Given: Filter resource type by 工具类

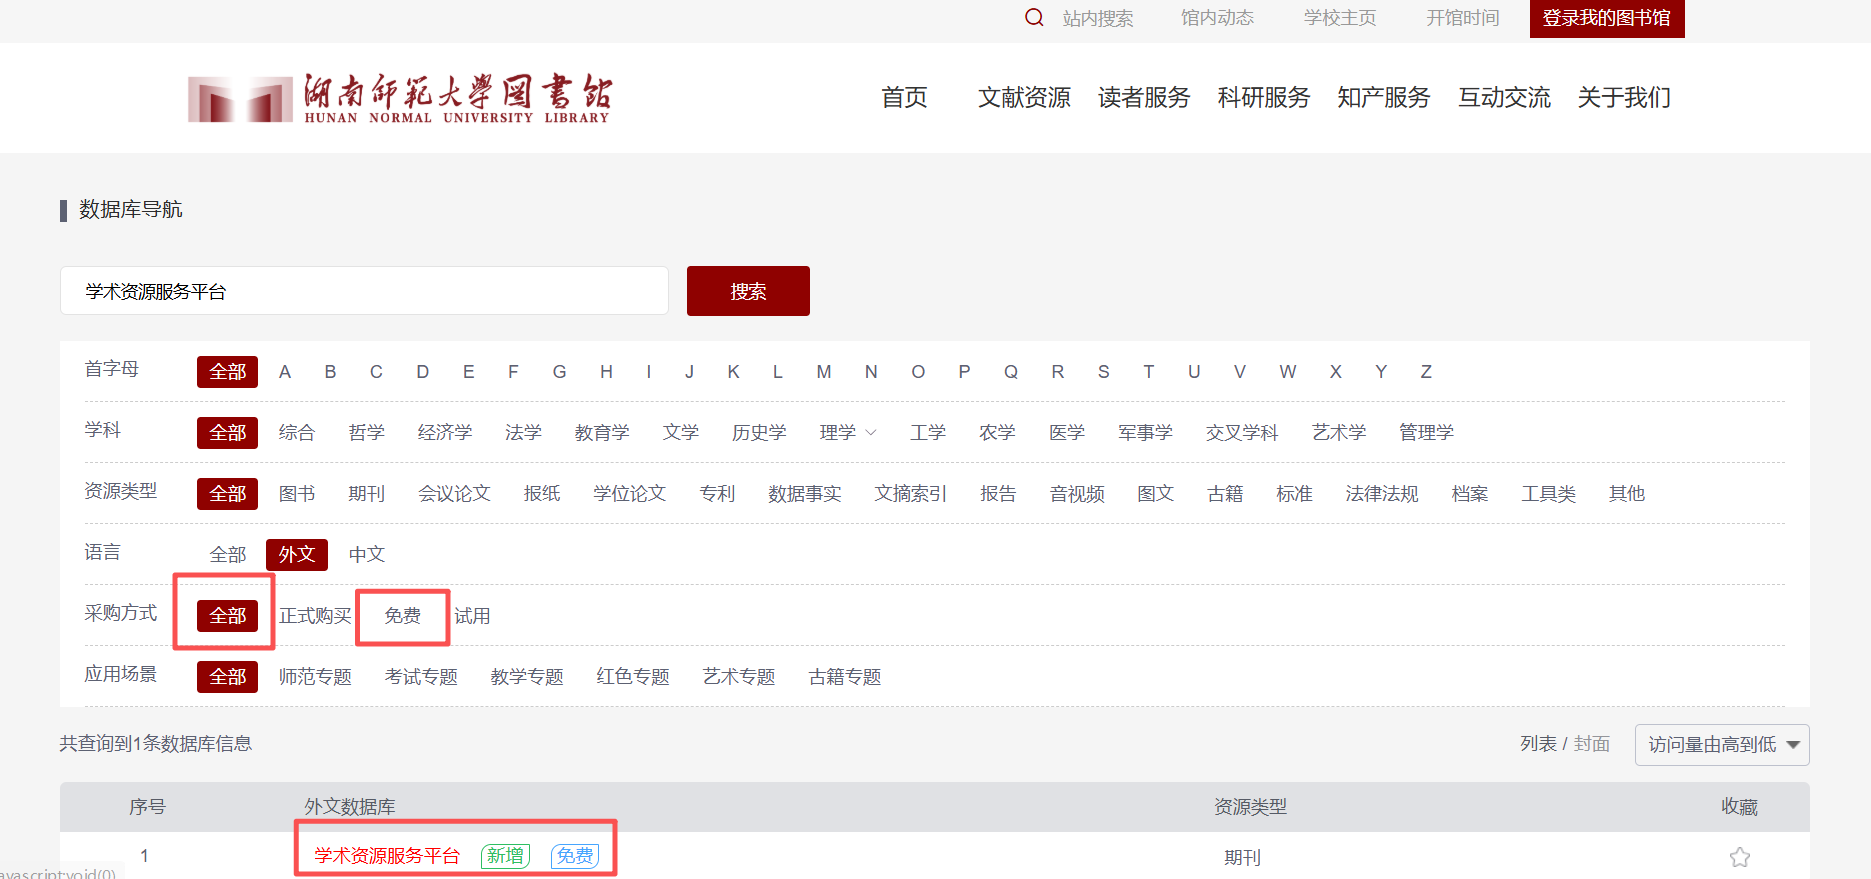Looking at the screenshot, I should [1548, 494].
